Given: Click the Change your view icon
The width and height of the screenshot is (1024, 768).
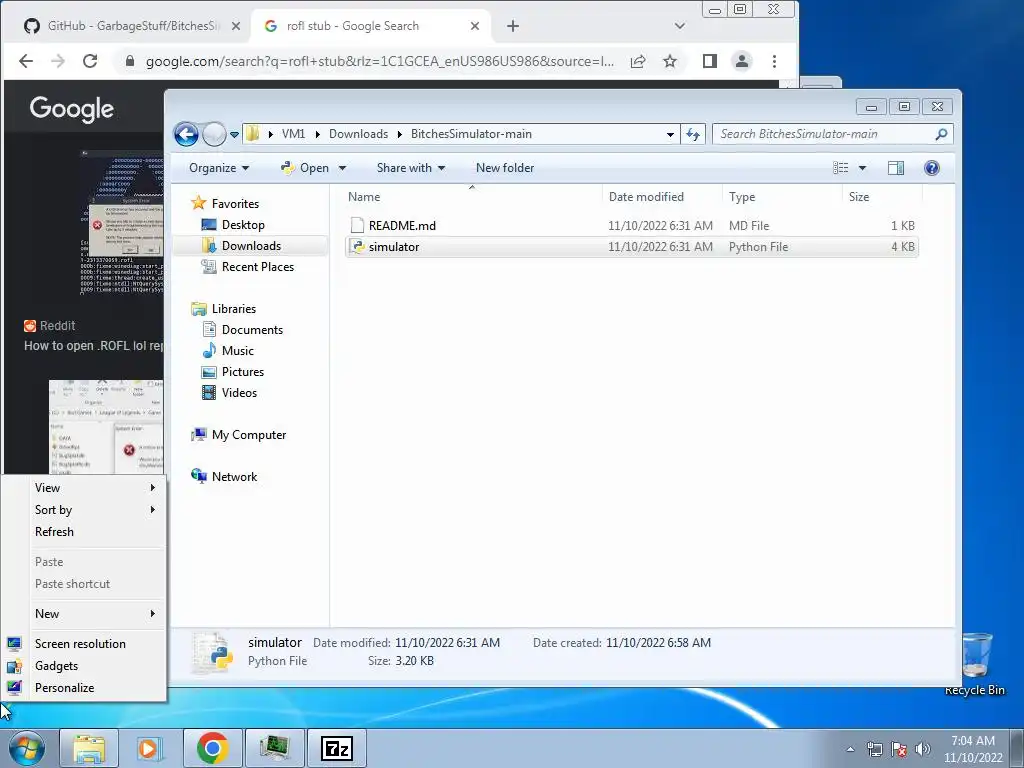Looking at the screenshot, I should pyautogui.click(x=840, y=168).
